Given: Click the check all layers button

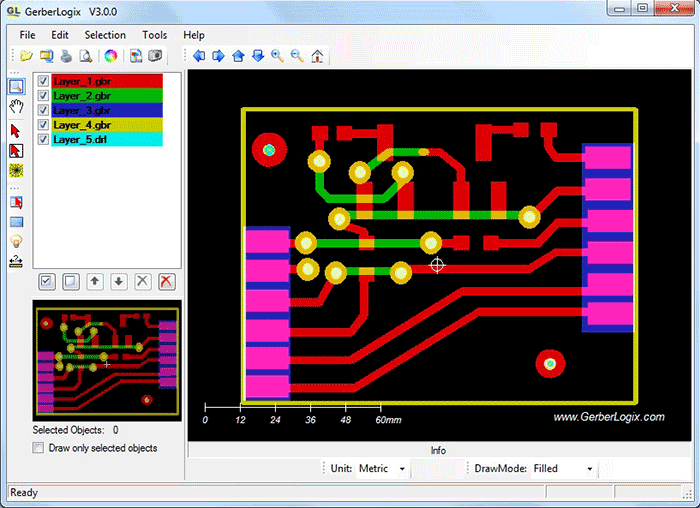Looking at the screenshot, I should point(46,282).
